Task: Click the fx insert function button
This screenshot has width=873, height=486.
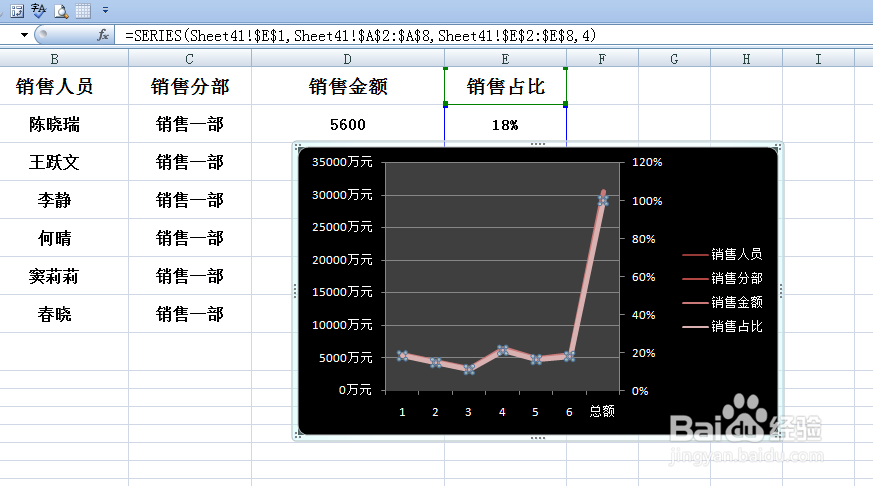Action: tap(103, 35)
